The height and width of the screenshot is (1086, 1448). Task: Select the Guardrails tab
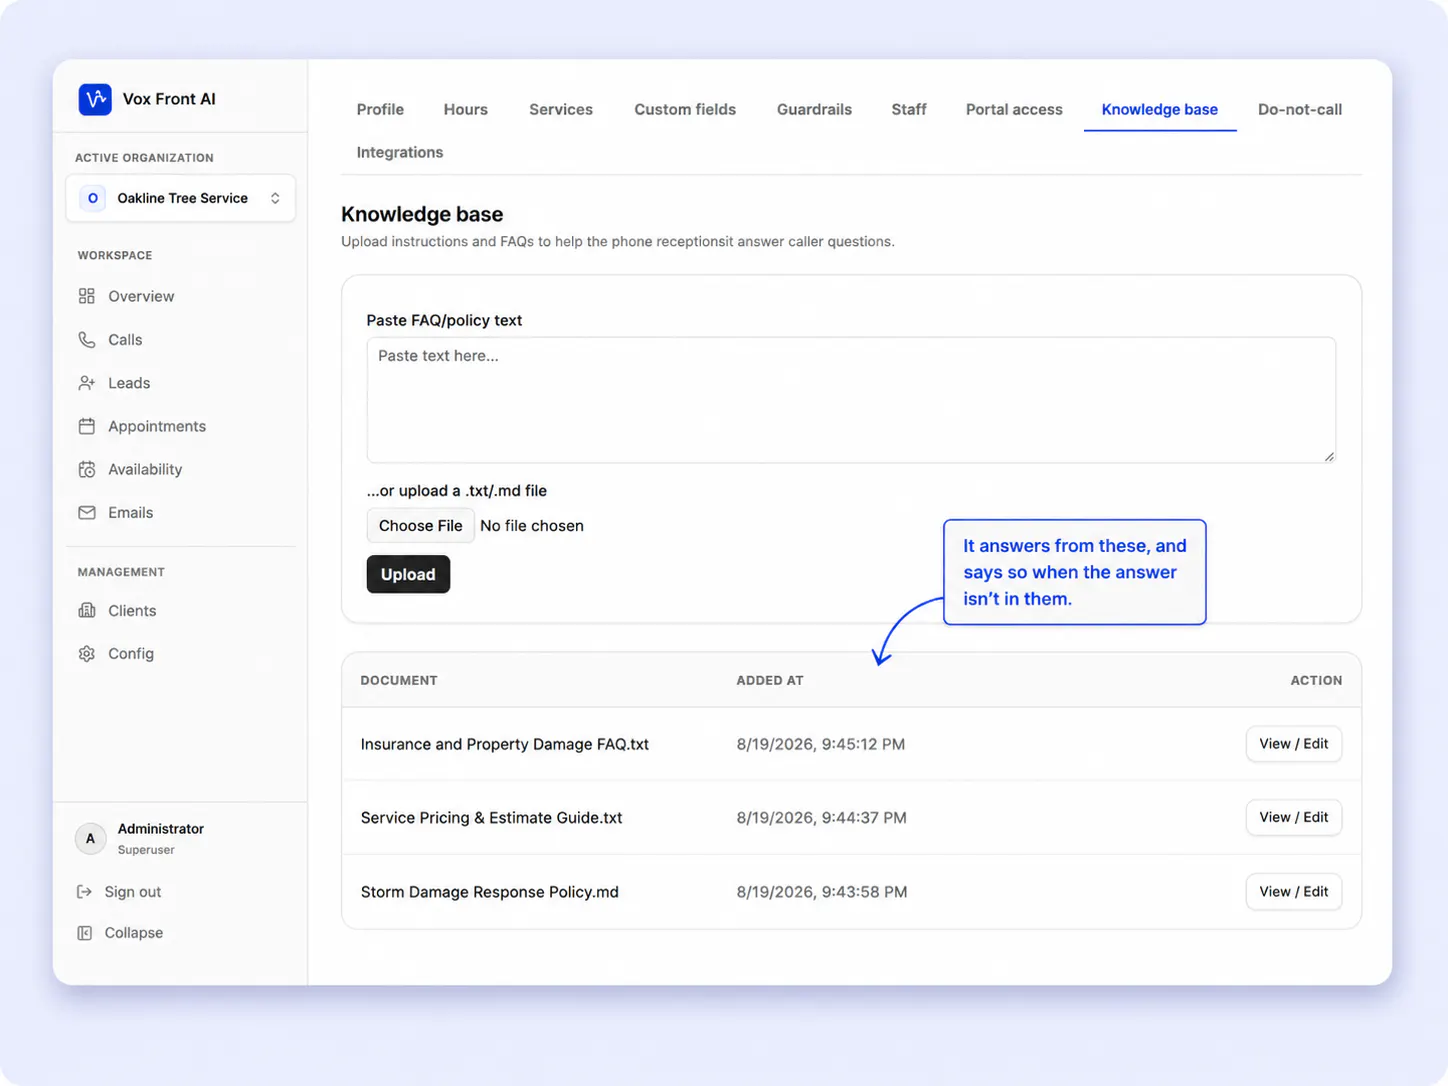[814, 110]
